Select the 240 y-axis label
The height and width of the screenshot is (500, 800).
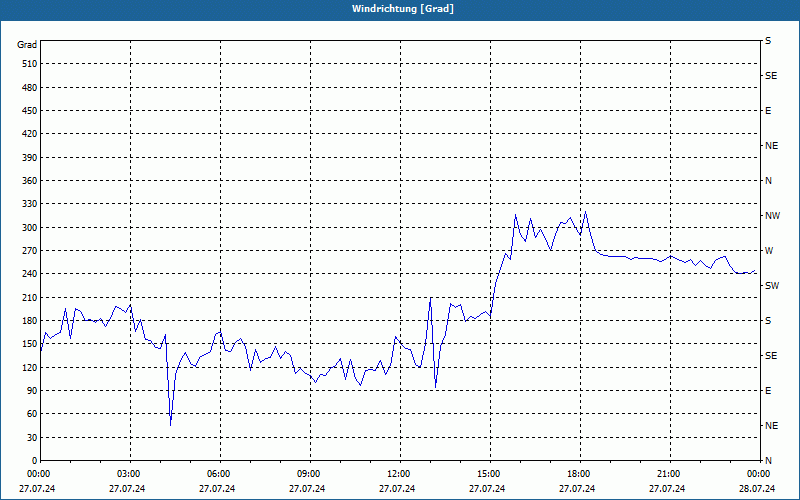coord(29,274)
